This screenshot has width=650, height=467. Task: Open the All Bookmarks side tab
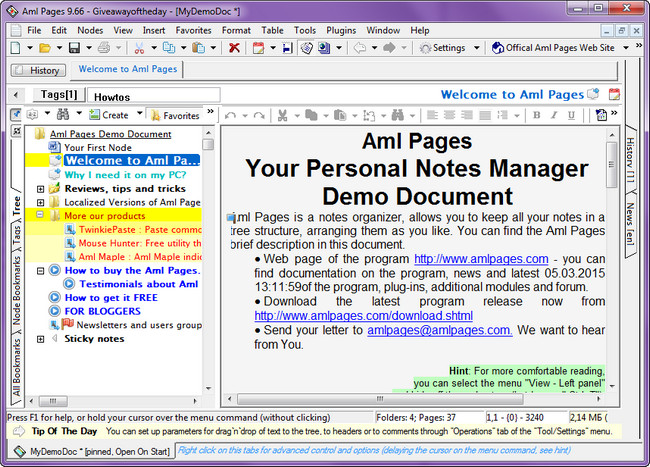coord(16,367)
